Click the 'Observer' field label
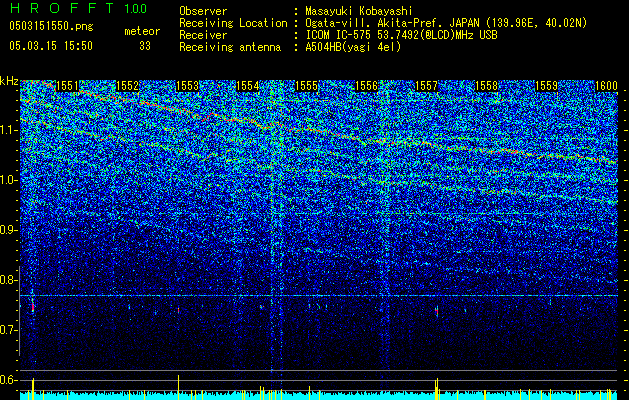 coord(203,11)
